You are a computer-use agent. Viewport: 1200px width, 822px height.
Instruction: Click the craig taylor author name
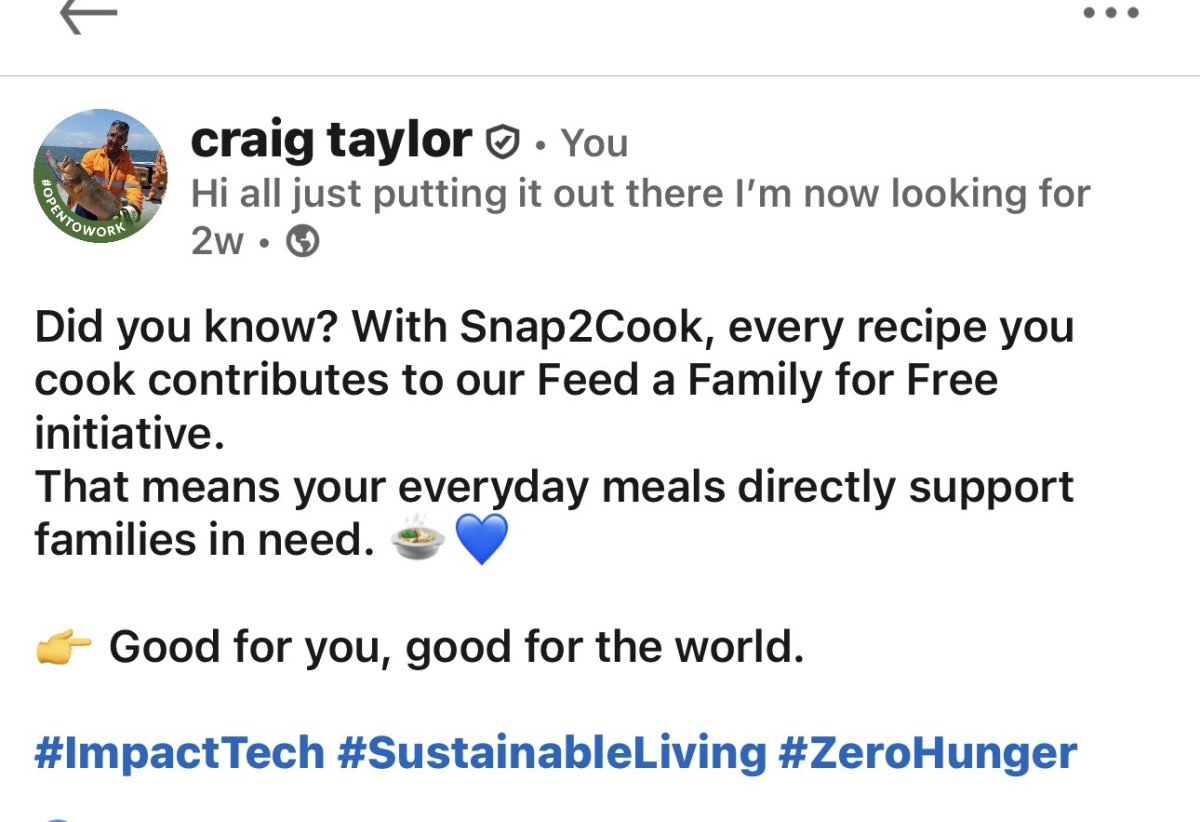click(x=331, y=140)
